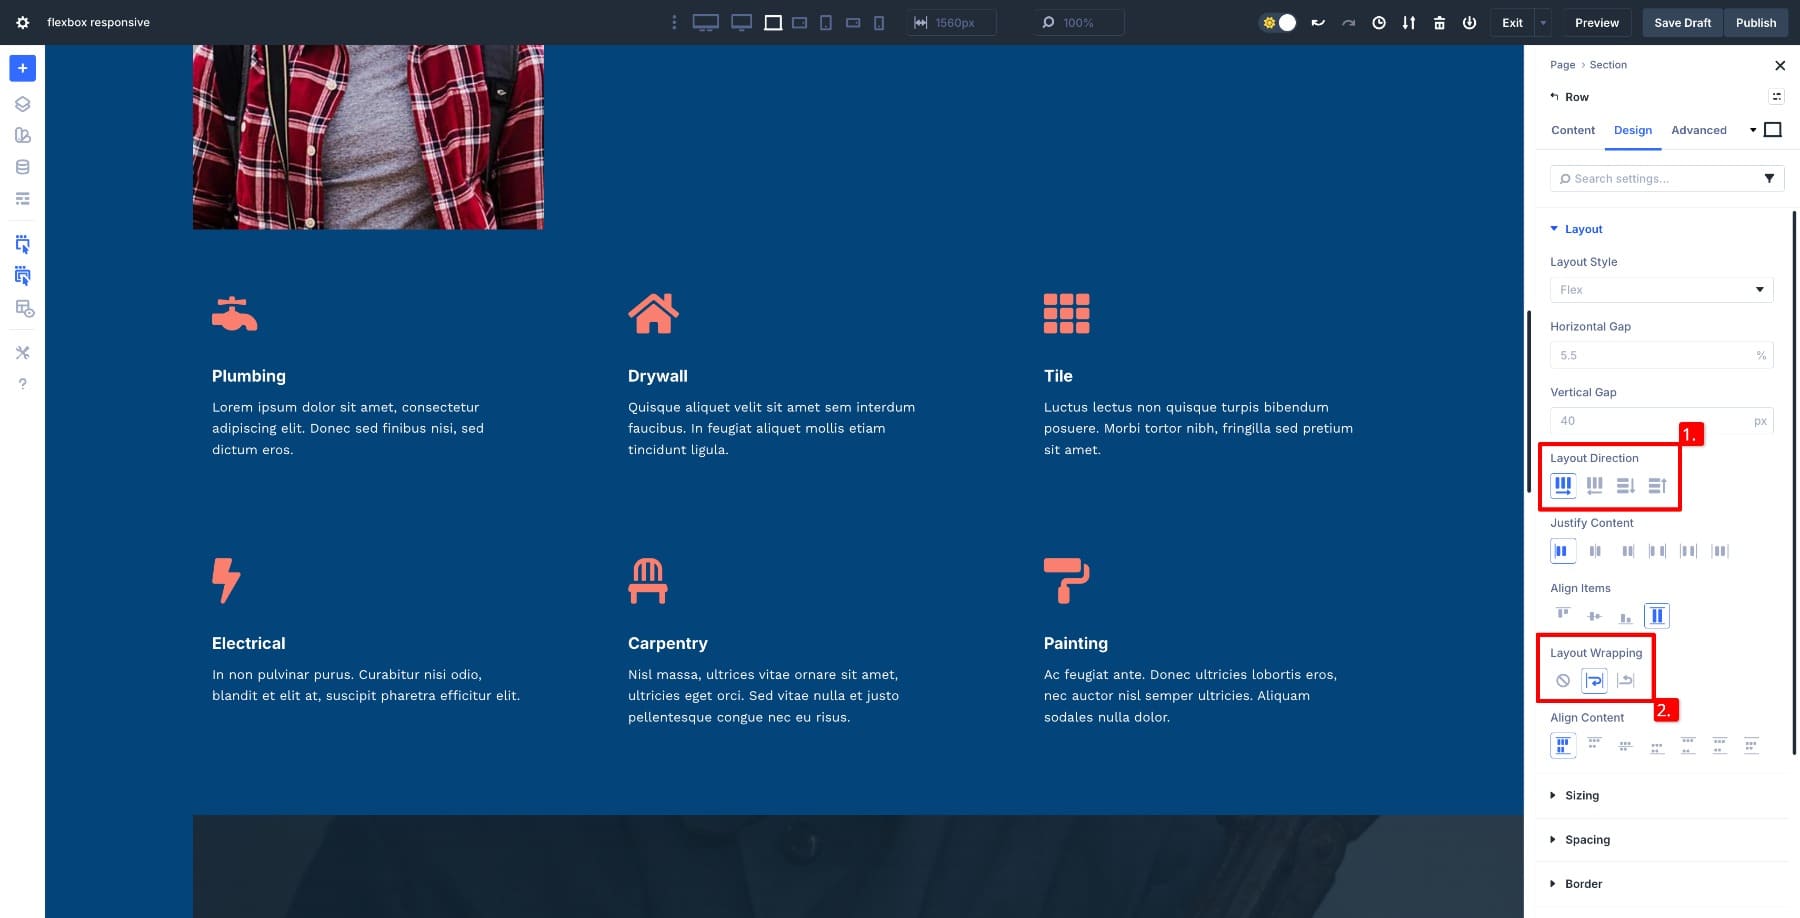Select the phone view icon
This screenshot has width=1800, height=918.
879,22
